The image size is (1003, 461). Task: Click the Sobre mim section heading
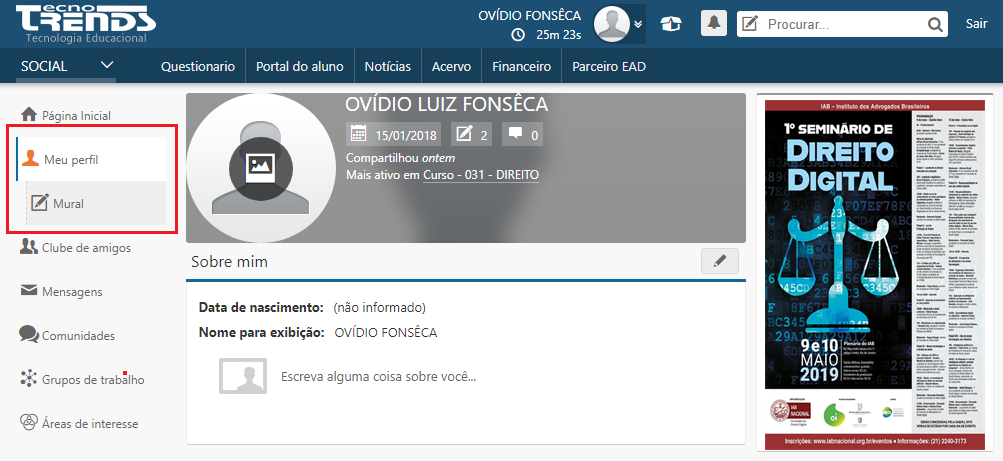pos(230,262)
